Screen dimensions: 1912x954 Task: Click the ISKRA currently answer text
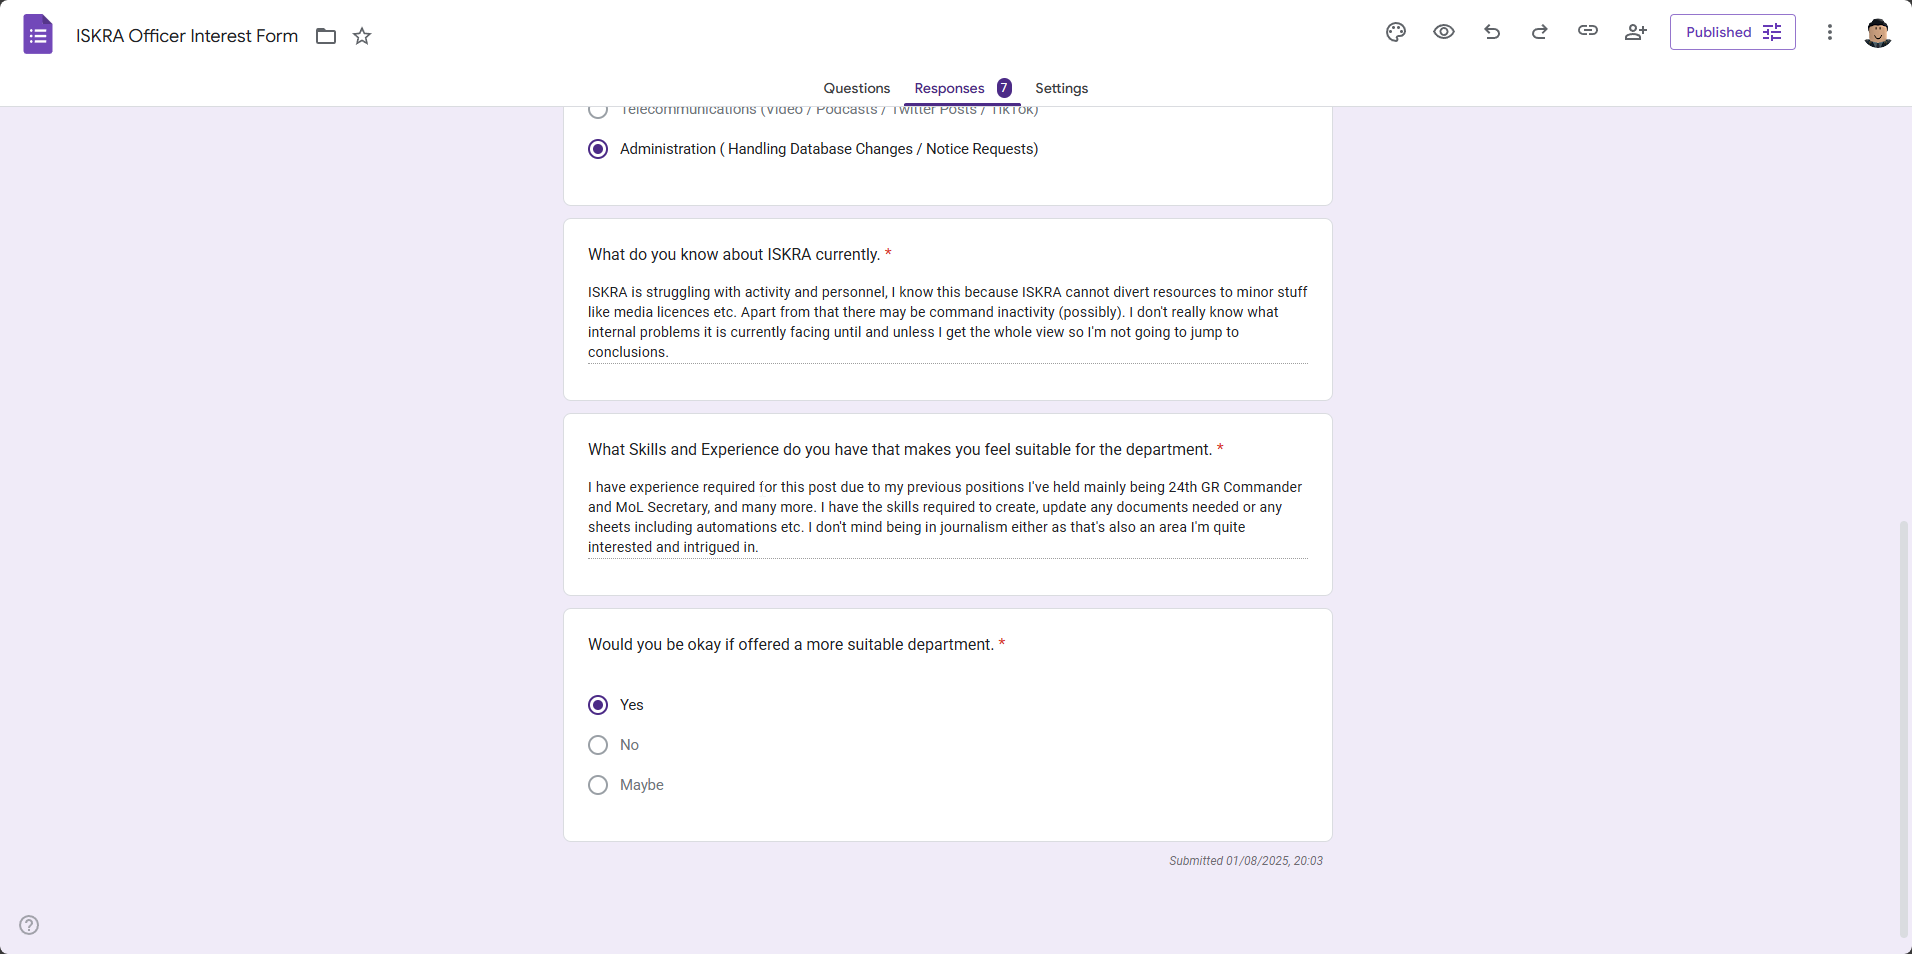pos(948,322)
